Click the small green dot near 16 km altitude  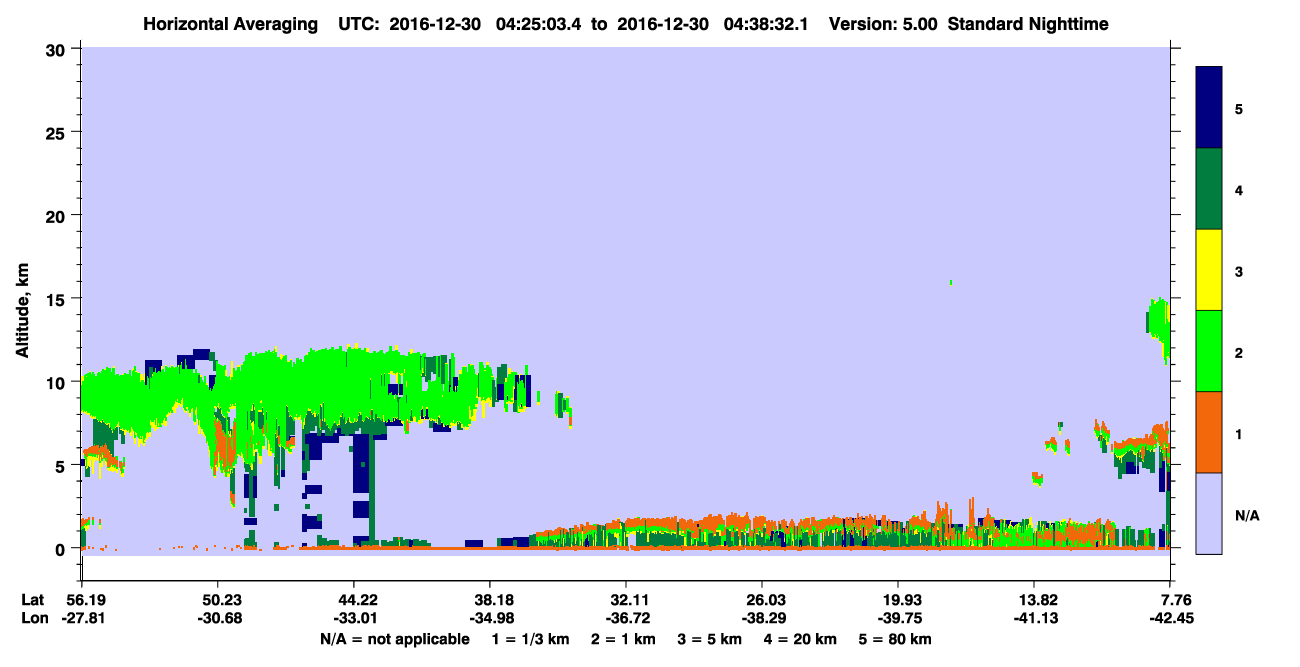tap(950, 283)
